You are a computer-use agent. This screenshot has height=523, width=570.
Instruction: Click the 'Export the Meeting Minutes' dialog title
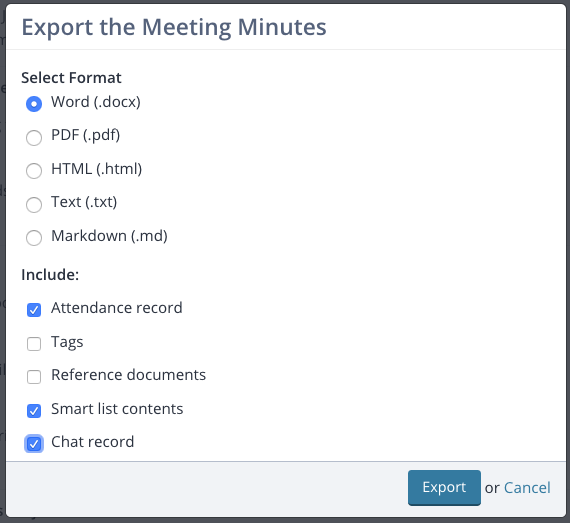(x=174, y=28)
